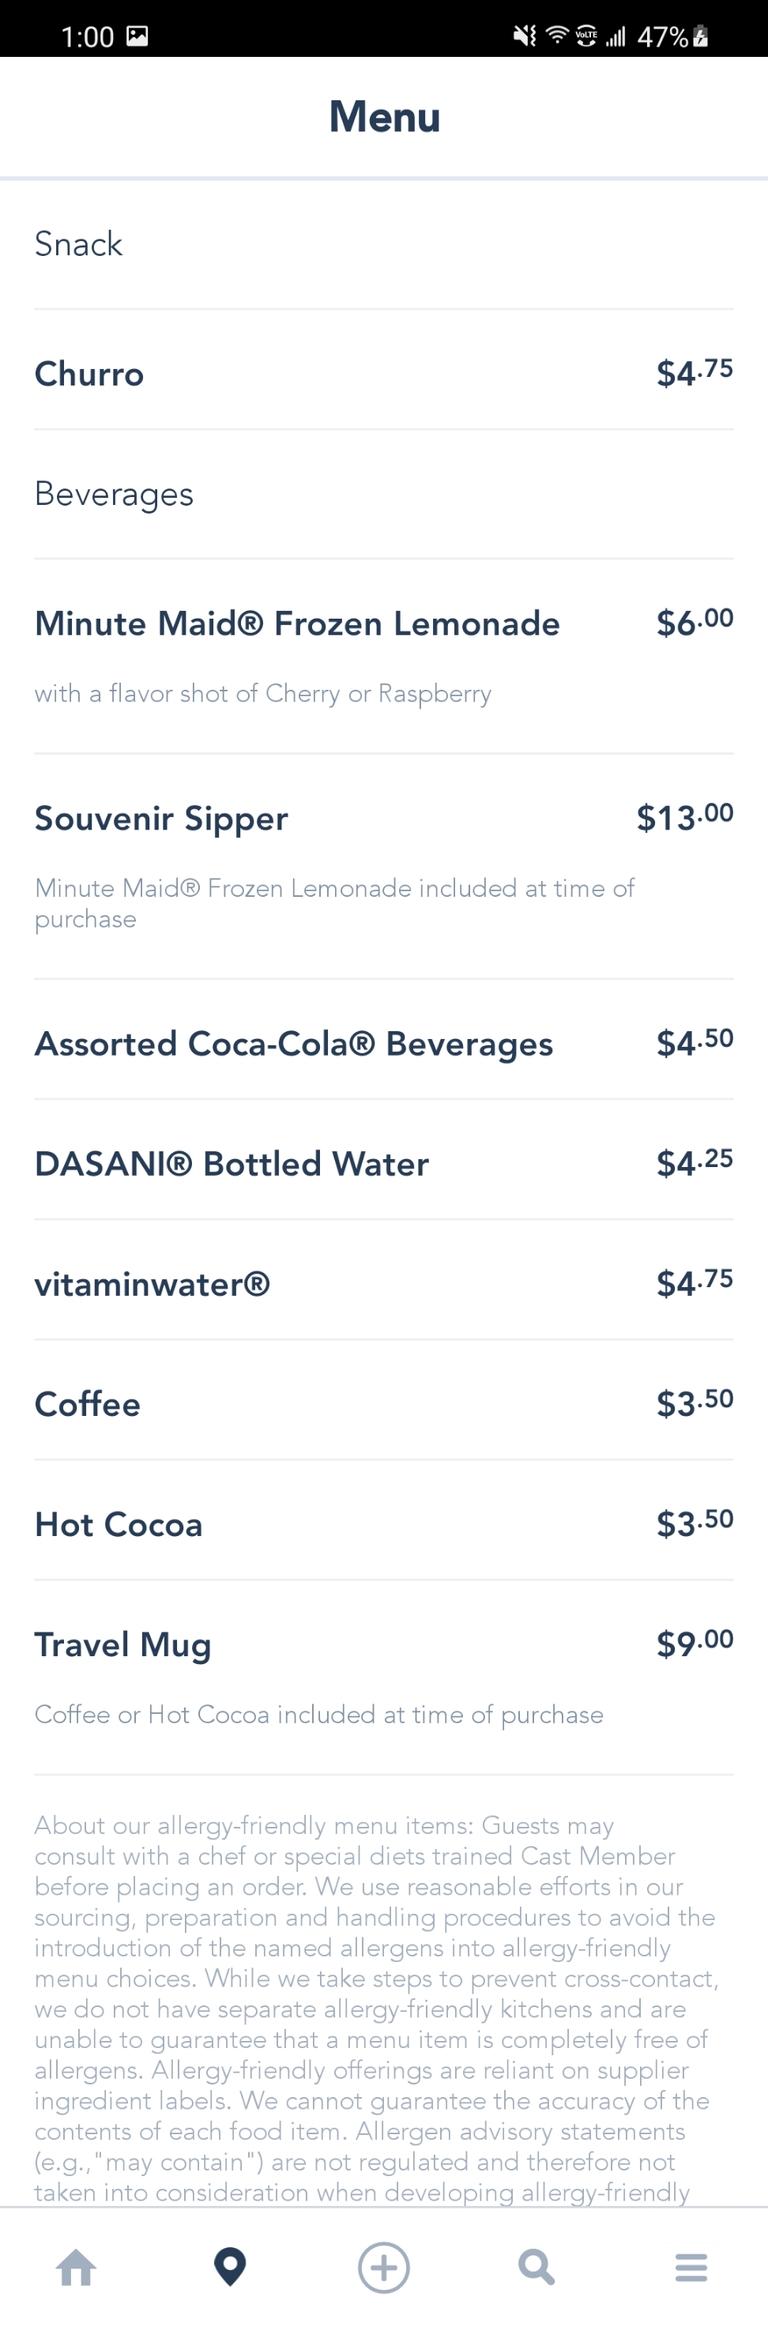Viewport: 768px width, 2327px height.
Task: Select Coffee from the beverages list
Action: pyautogui.click(x=88, y=1404)
